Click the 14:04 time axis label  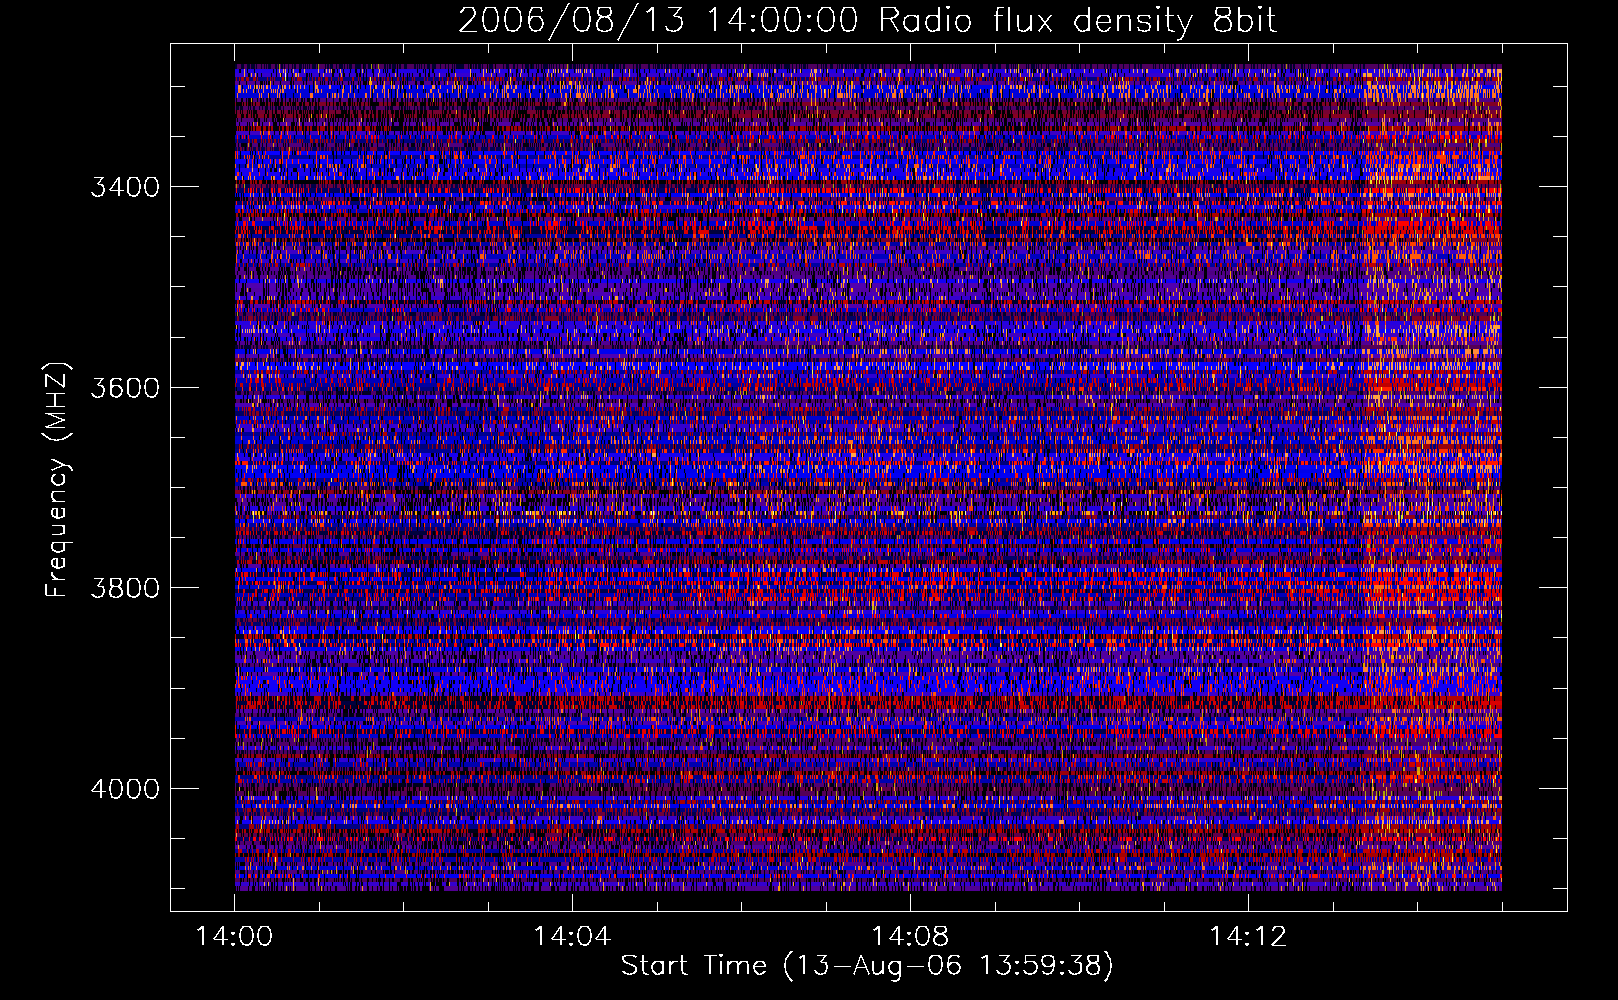tap(572, 936)
